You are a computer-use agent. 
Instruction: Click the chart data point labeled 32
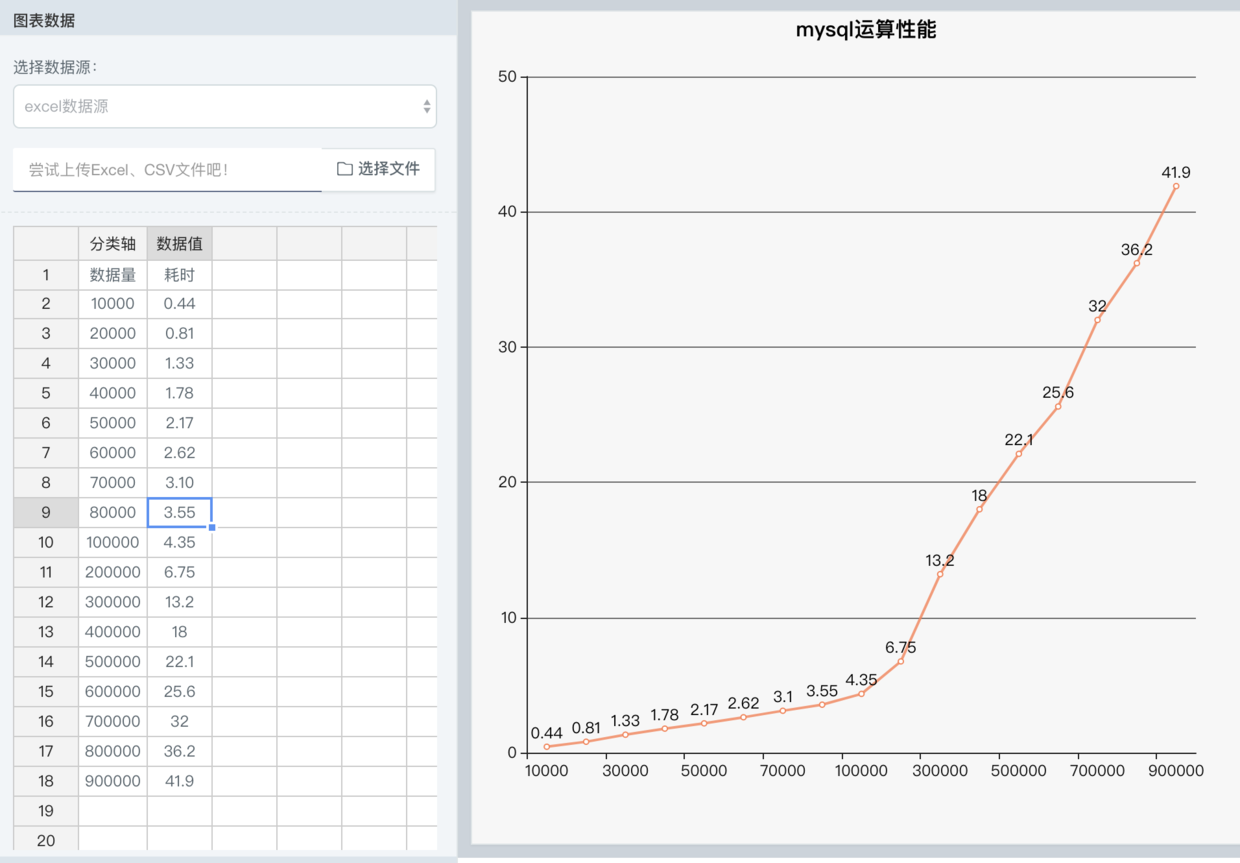tap(1097, 319)
